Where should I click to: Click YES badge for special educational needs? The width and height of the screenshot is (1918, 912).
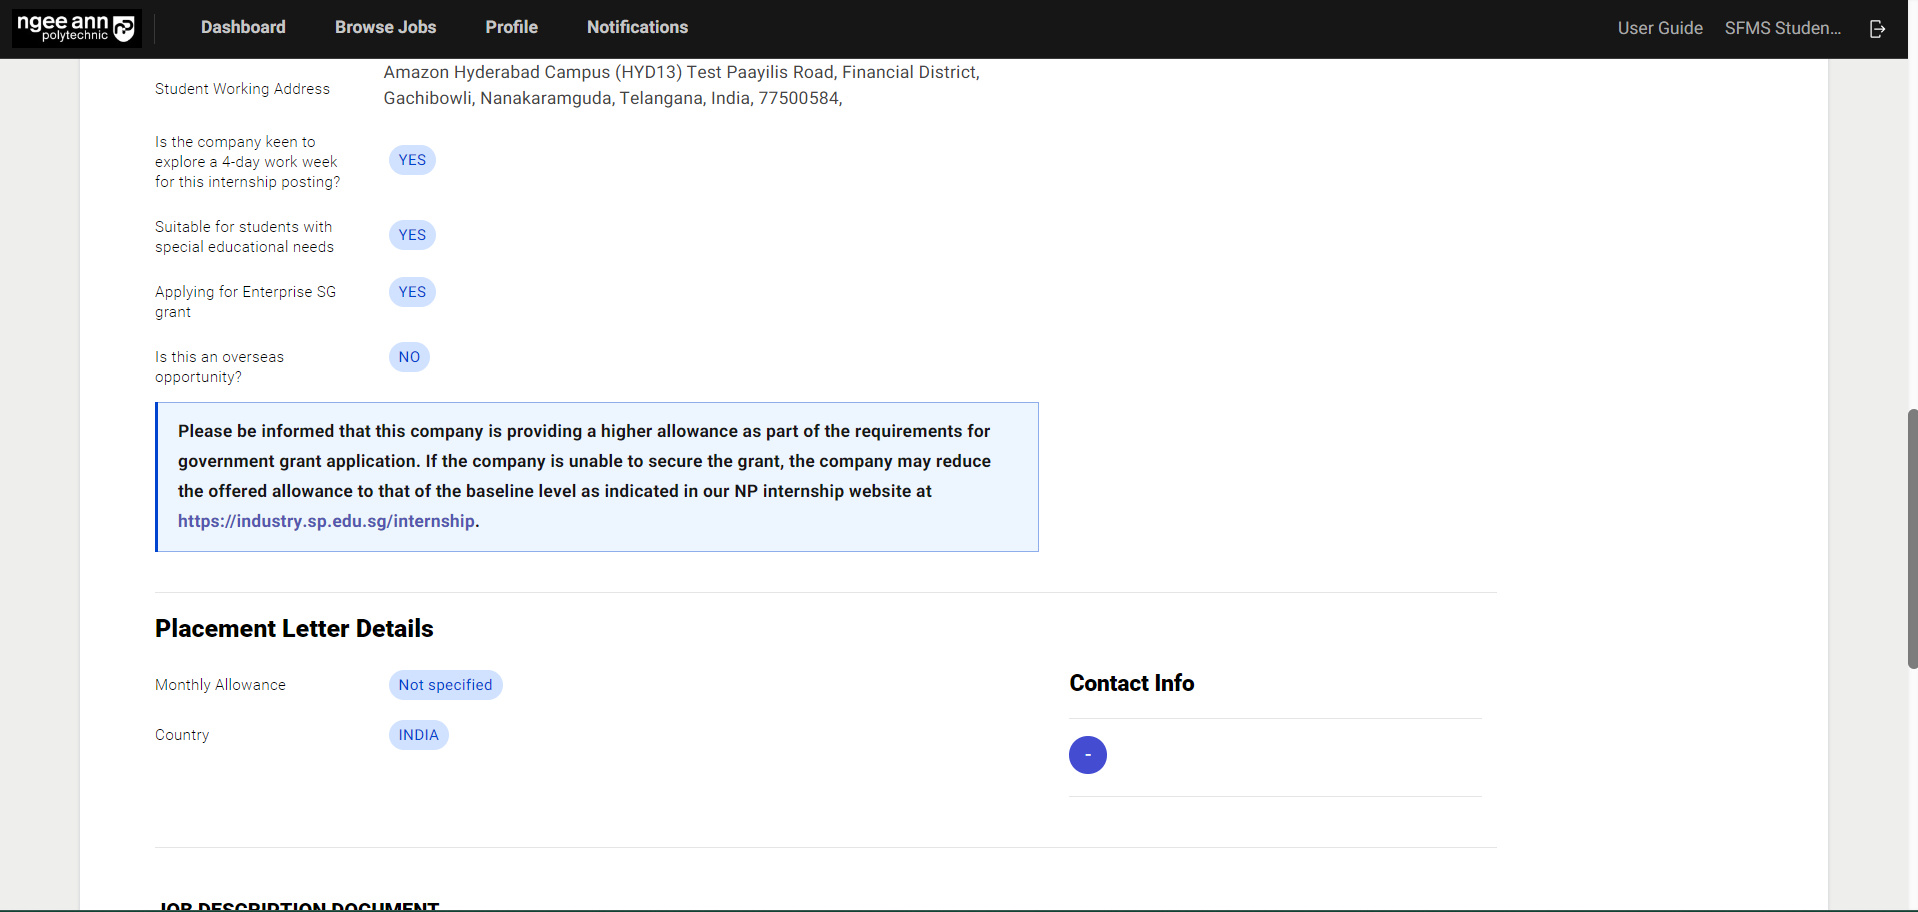pyautogui.click(x=412, y=235)
